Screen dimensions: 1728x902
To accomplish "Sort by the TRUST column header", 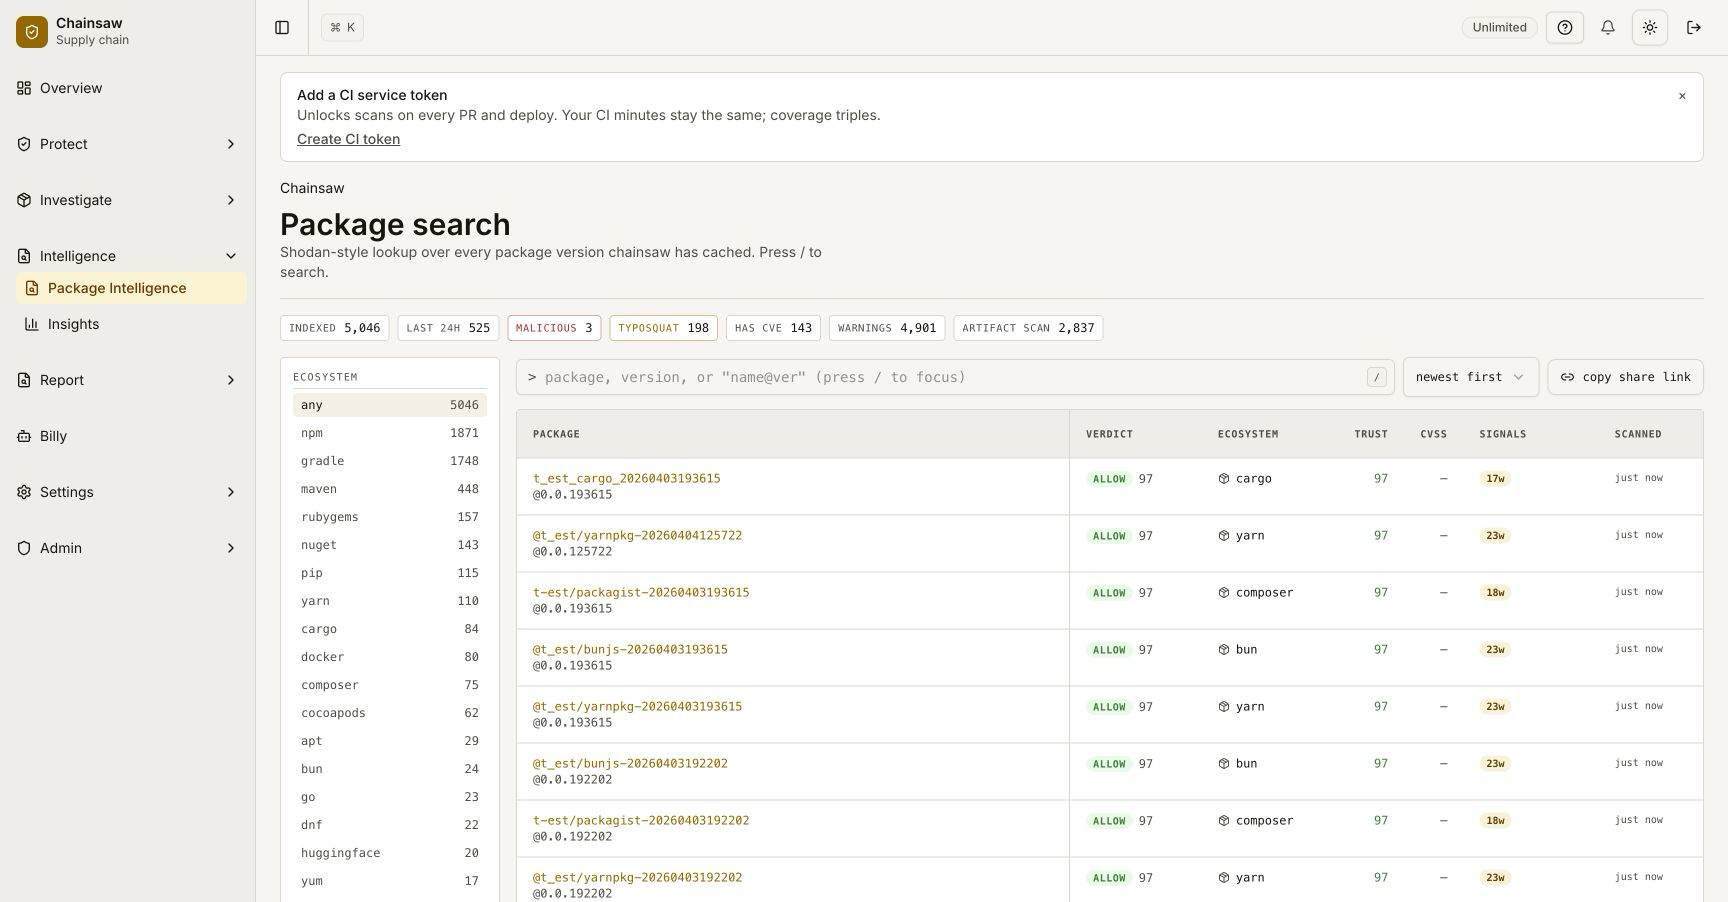I will (1371, 434).
